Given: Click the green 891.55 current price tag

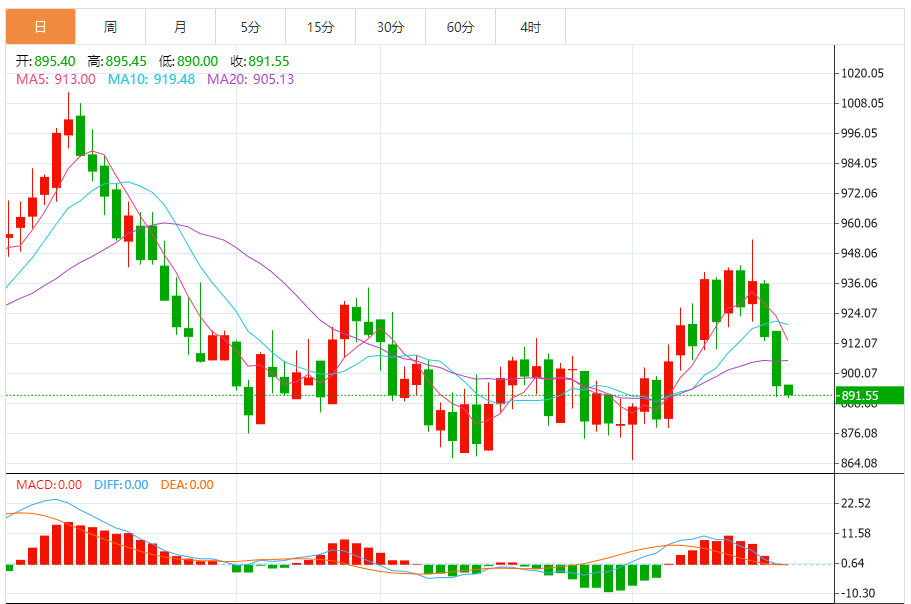Looking at the screenshot, I should point(870,396).
